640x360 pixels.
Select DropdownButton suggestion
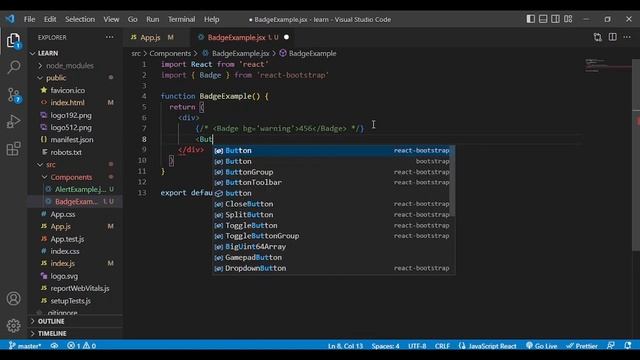point(331,268)
